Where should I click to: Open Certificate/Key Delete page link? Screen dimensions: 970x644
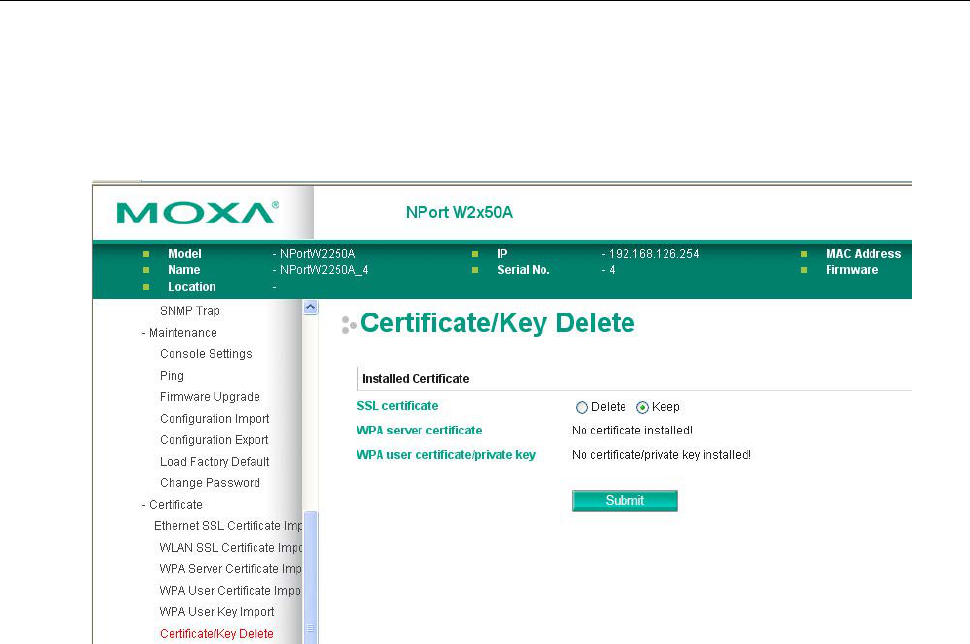(x=217, y=633)
